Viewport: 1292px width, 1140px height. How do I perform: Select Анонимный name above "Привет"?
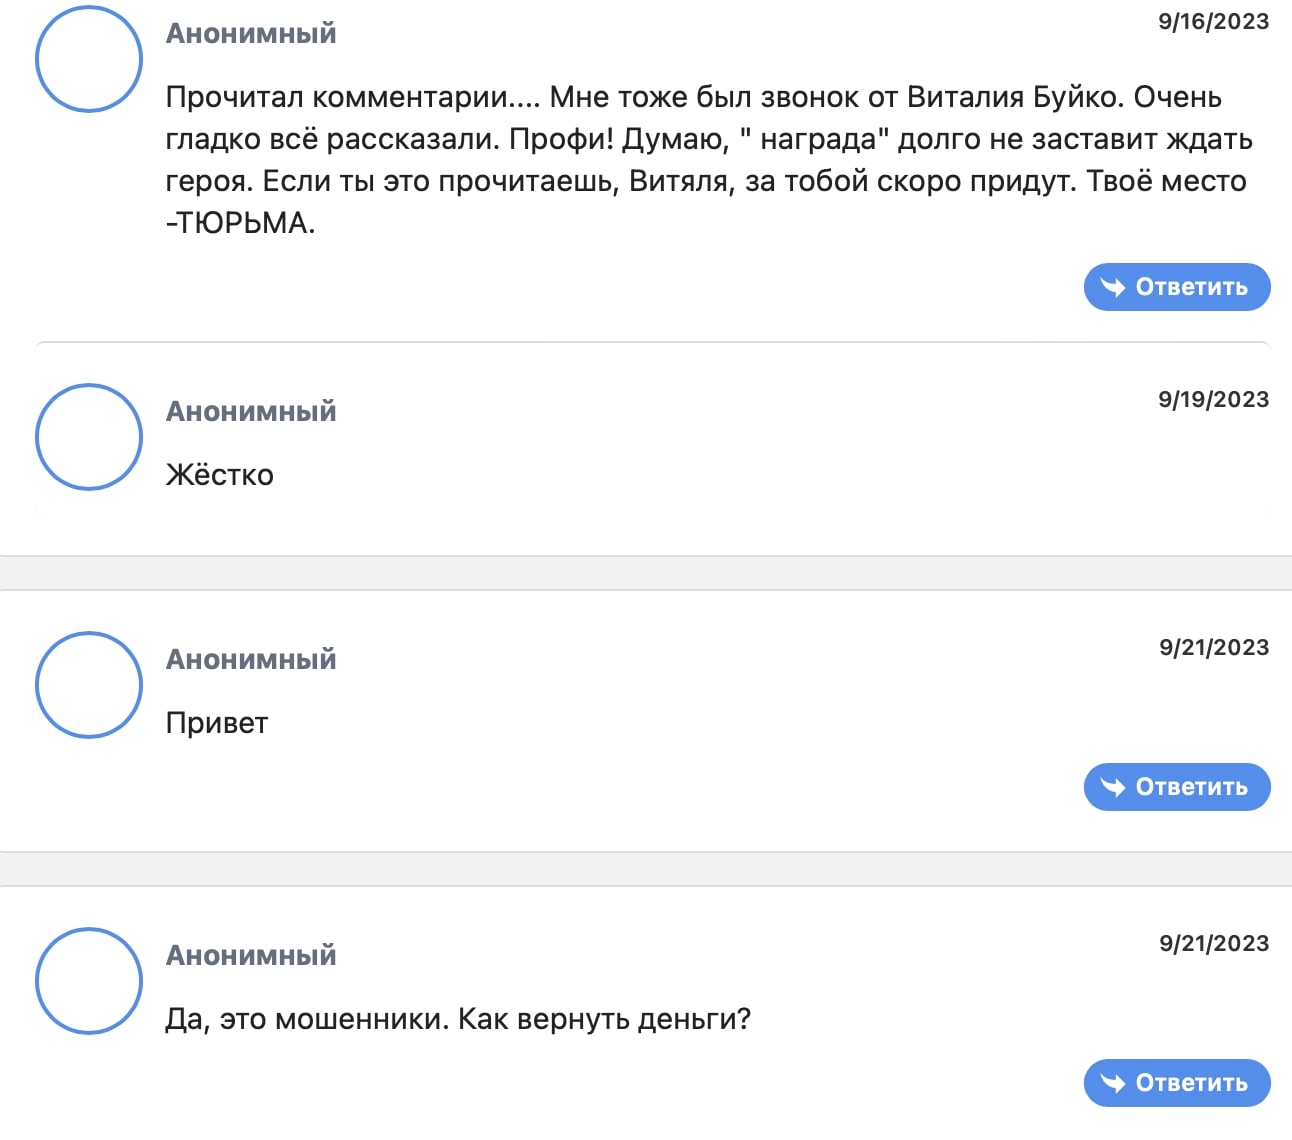251,660
